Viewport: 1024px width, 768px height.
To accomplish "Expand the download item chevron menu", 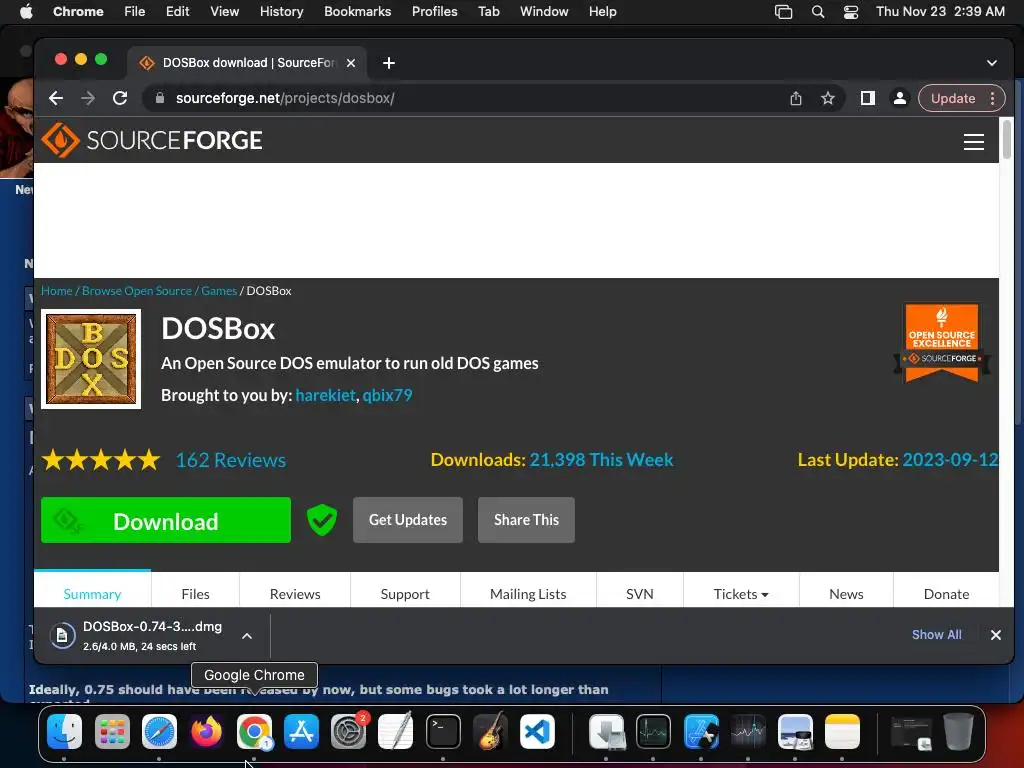I will click(247, 636).
